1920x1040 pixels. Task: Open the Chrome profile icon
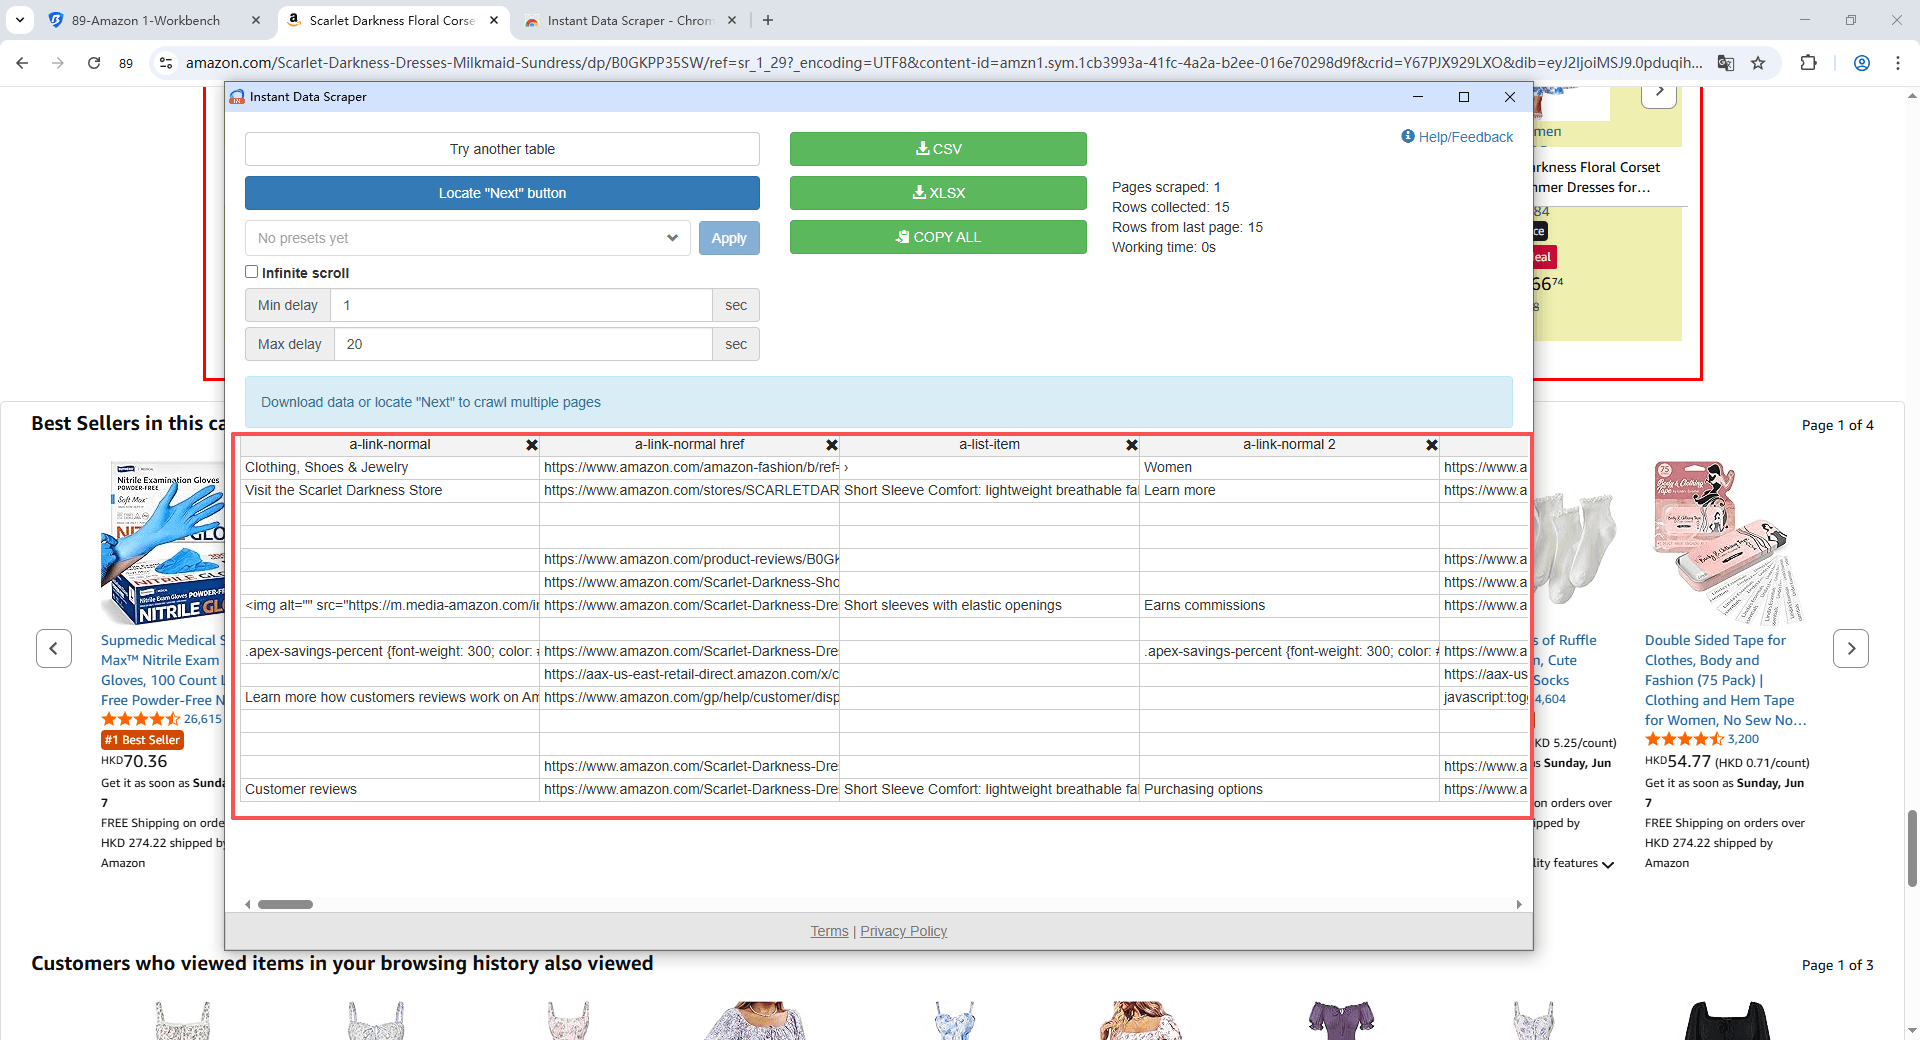click(1862, 63)
